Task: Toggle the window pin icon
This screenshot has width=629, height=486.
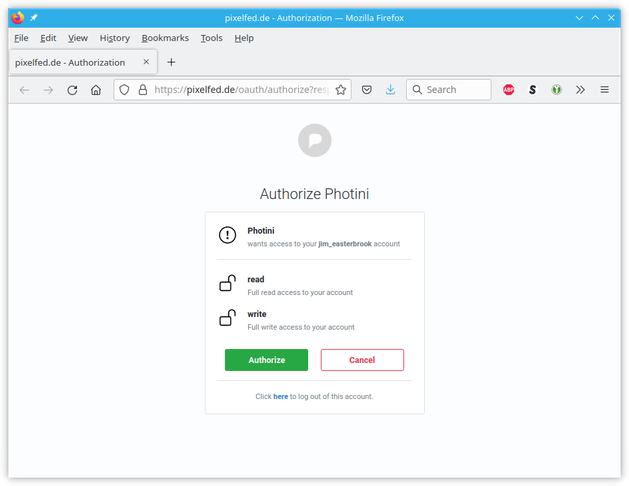Action: (x=34, y=18)
